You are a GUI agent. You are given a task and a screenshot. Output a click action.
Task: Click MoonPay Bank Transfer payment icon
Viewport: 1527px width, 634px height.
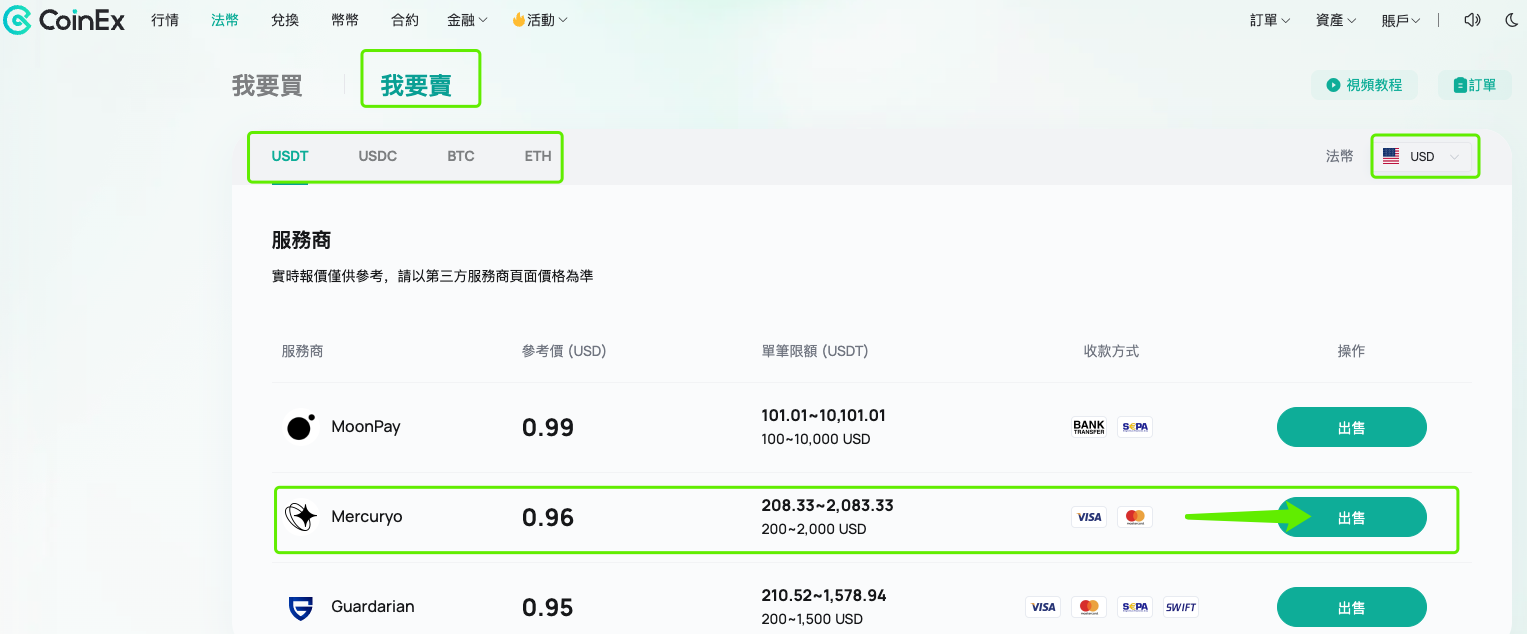1089,427
